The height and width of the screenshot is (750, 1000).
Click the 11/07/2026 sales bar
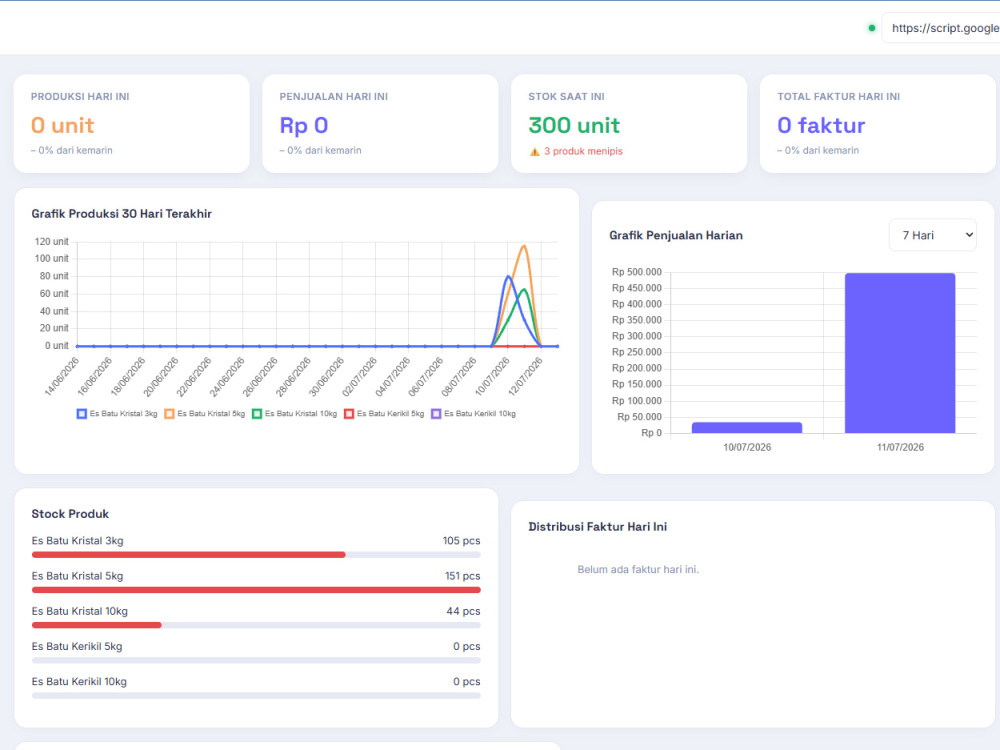click(900, 353)
